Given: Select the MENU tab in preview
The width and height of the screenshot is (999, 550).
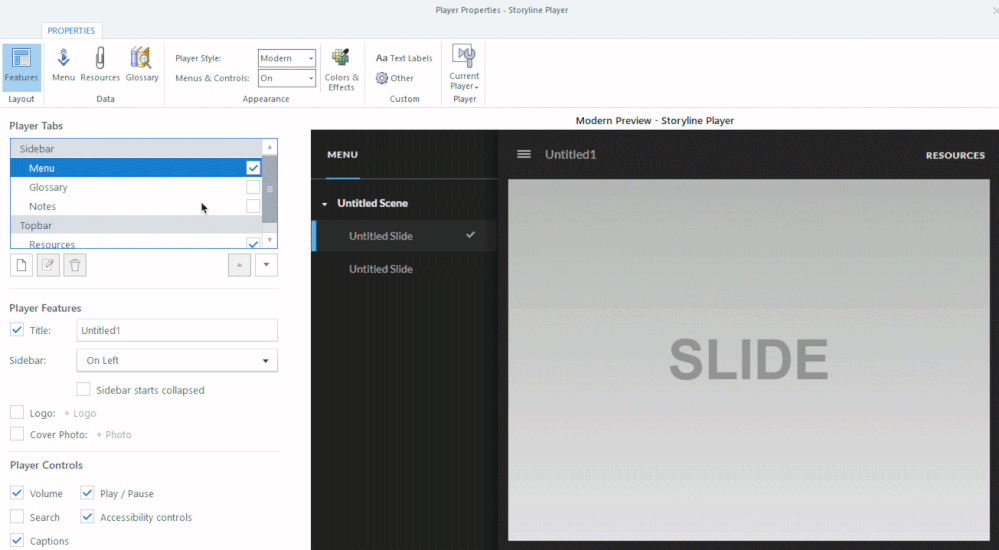Looking at the screenshot, I should (x=342, y=154).
